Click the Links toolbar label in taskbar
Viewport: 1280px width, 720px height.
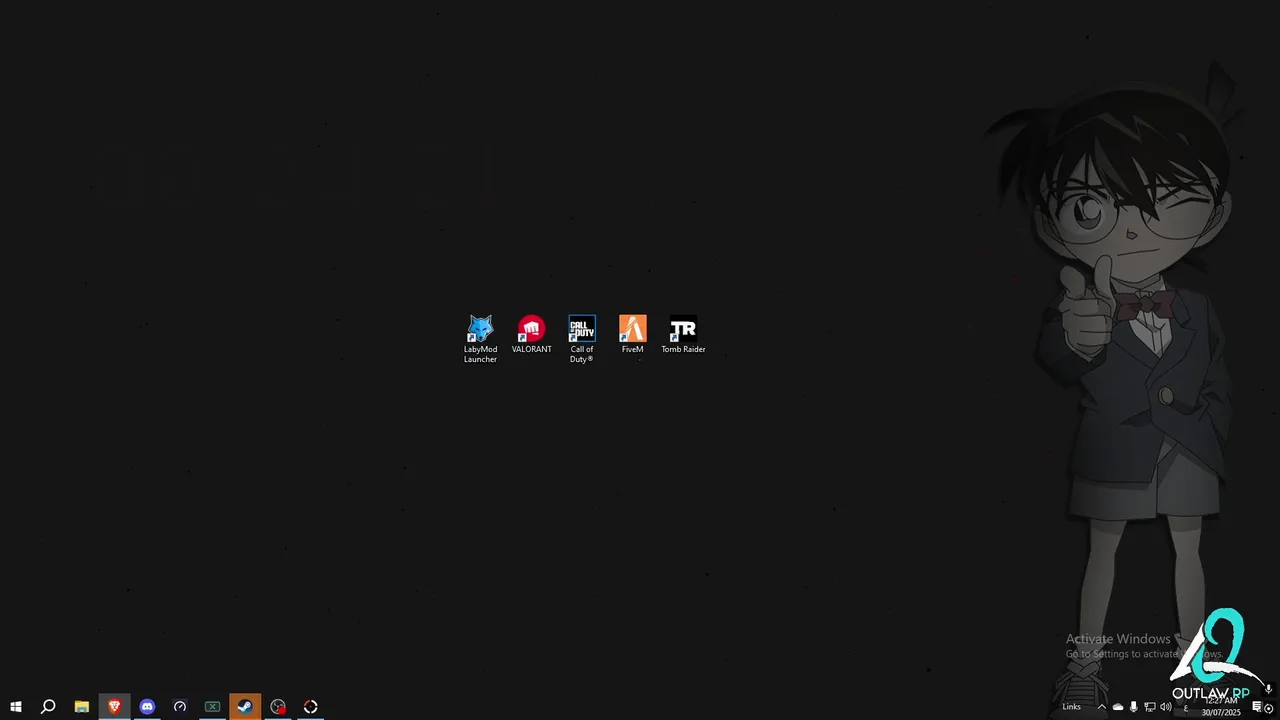point(1071,707)
